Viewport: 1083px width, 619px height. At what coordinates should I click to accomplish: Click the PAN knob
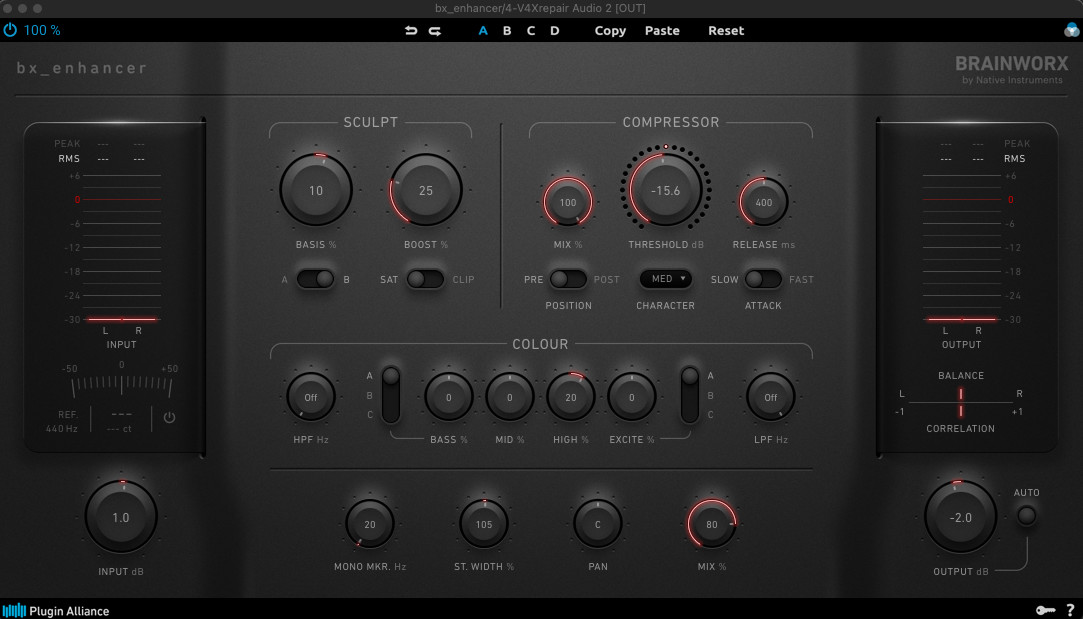[597, 524]
